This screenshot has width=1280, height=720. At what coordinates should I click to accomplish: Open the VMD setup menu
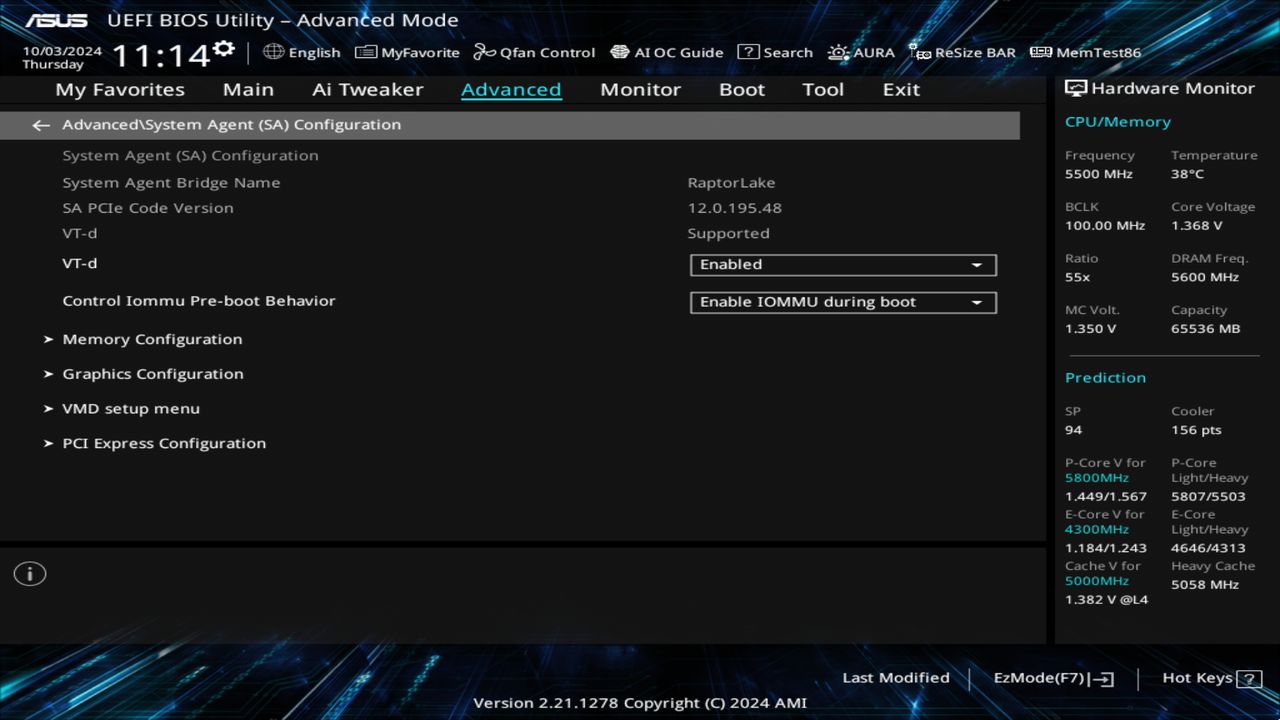[131, 408]
